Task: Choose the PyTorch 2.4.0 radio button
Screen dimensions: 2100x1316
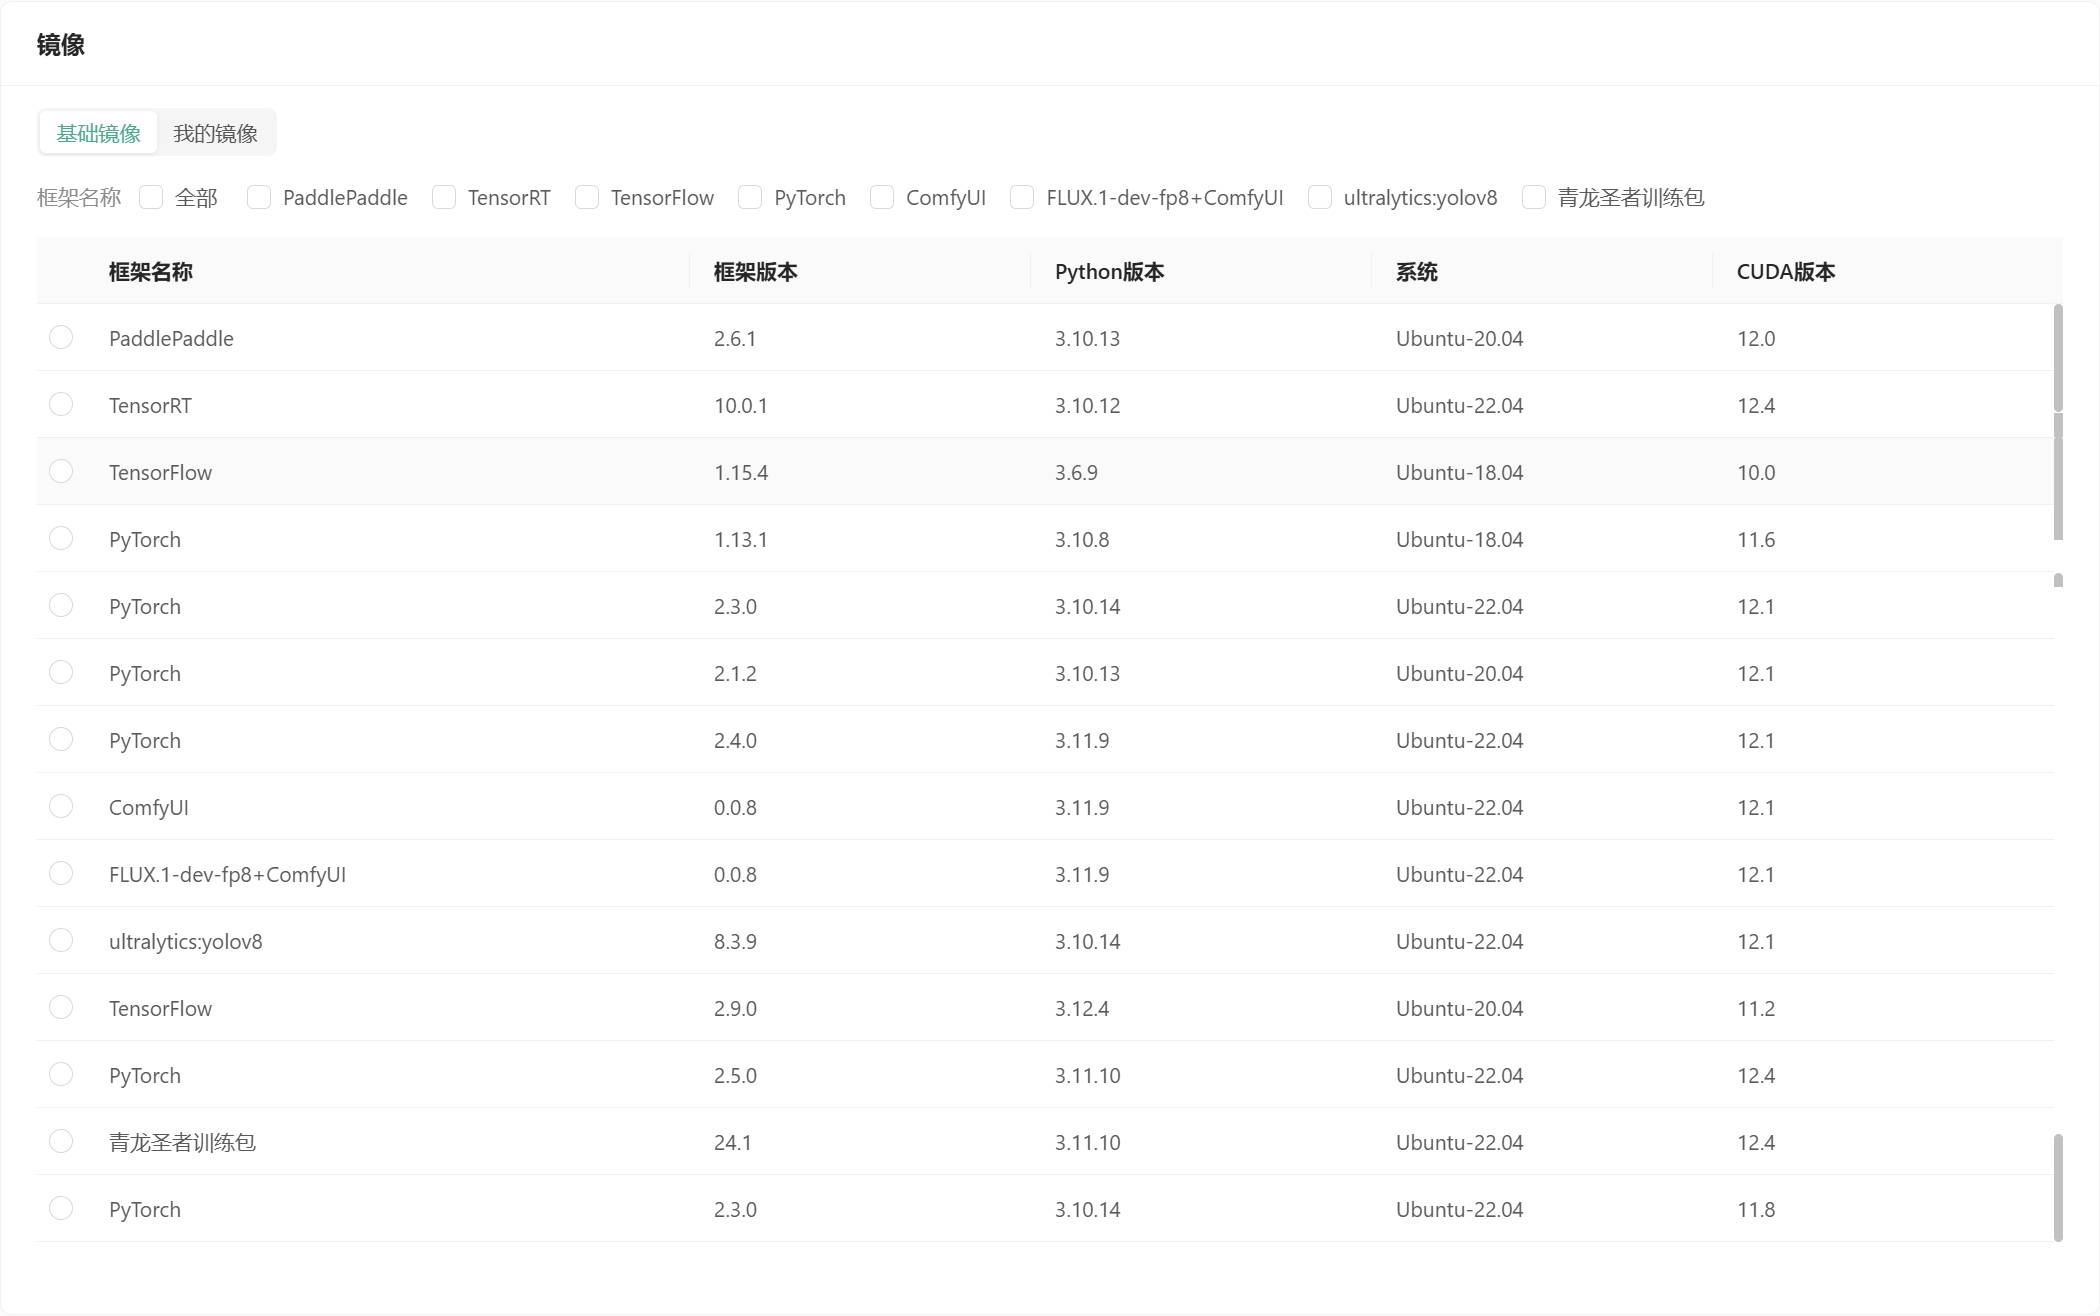Action: tap(61, 739)
